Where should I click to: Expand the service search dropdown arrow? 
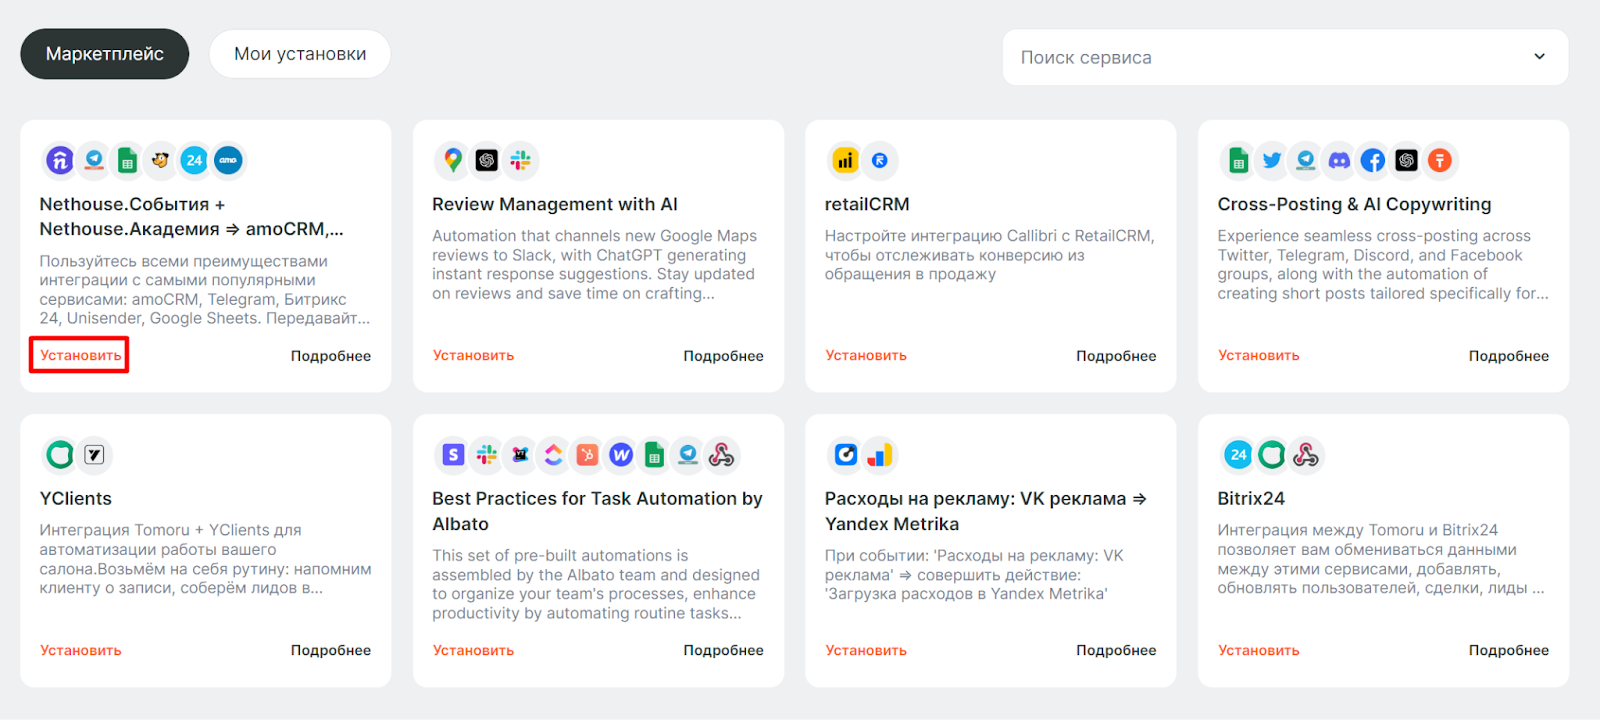point(1540,57)
